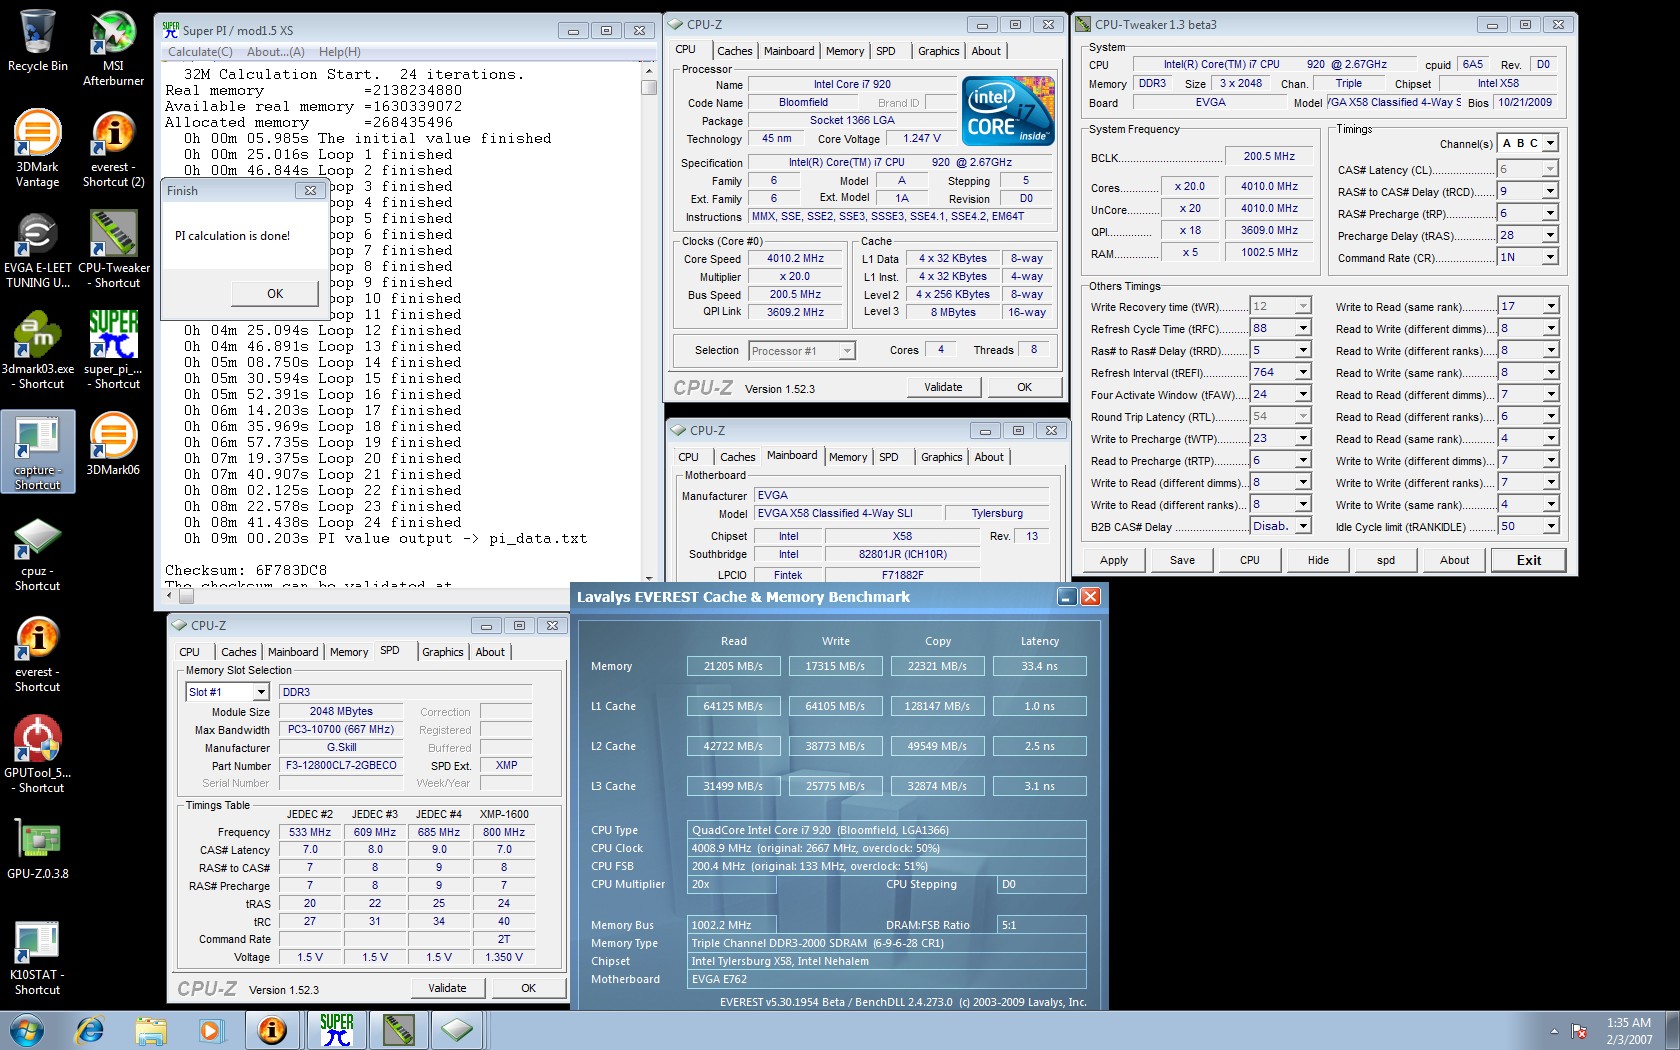Select the GPUTool Shortcut desktop icon
1680x1050 pixels.
coord(37,755)
